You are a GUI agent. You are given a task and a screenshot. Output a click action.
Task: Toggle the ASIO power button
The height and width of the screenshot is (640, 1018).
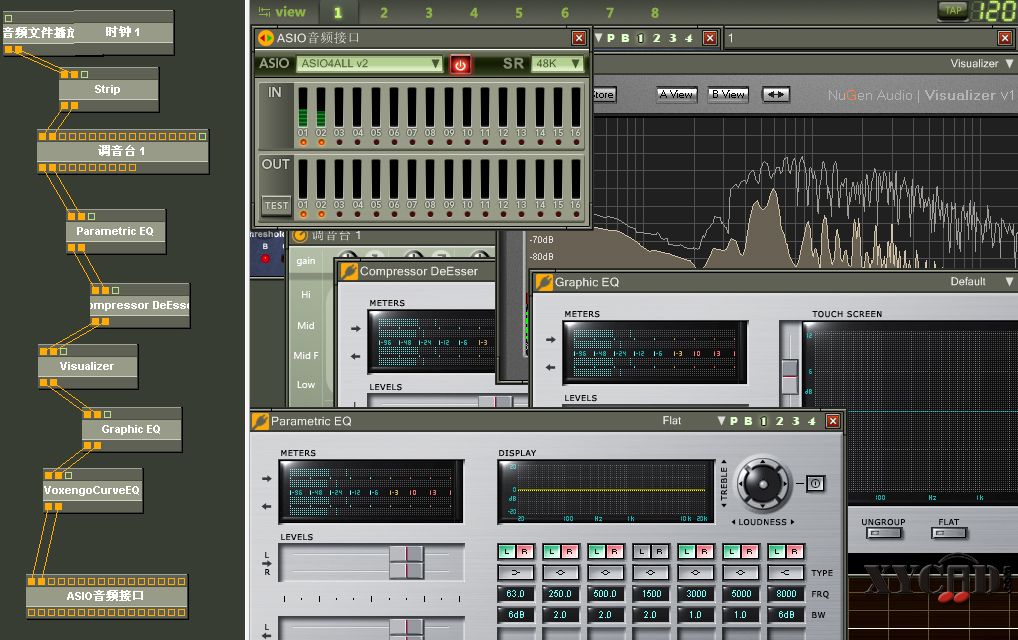pos(460,64)
